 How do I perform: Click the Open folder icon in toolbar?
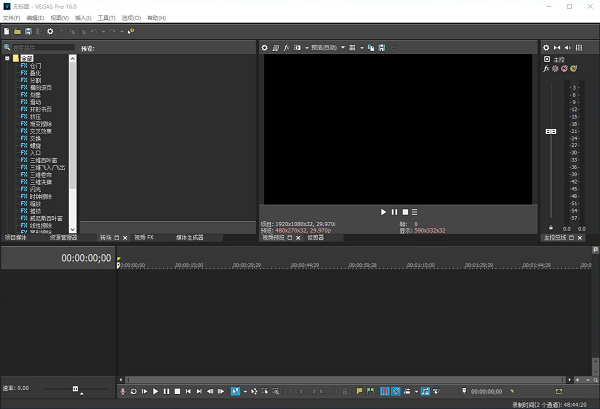[17, 31]
